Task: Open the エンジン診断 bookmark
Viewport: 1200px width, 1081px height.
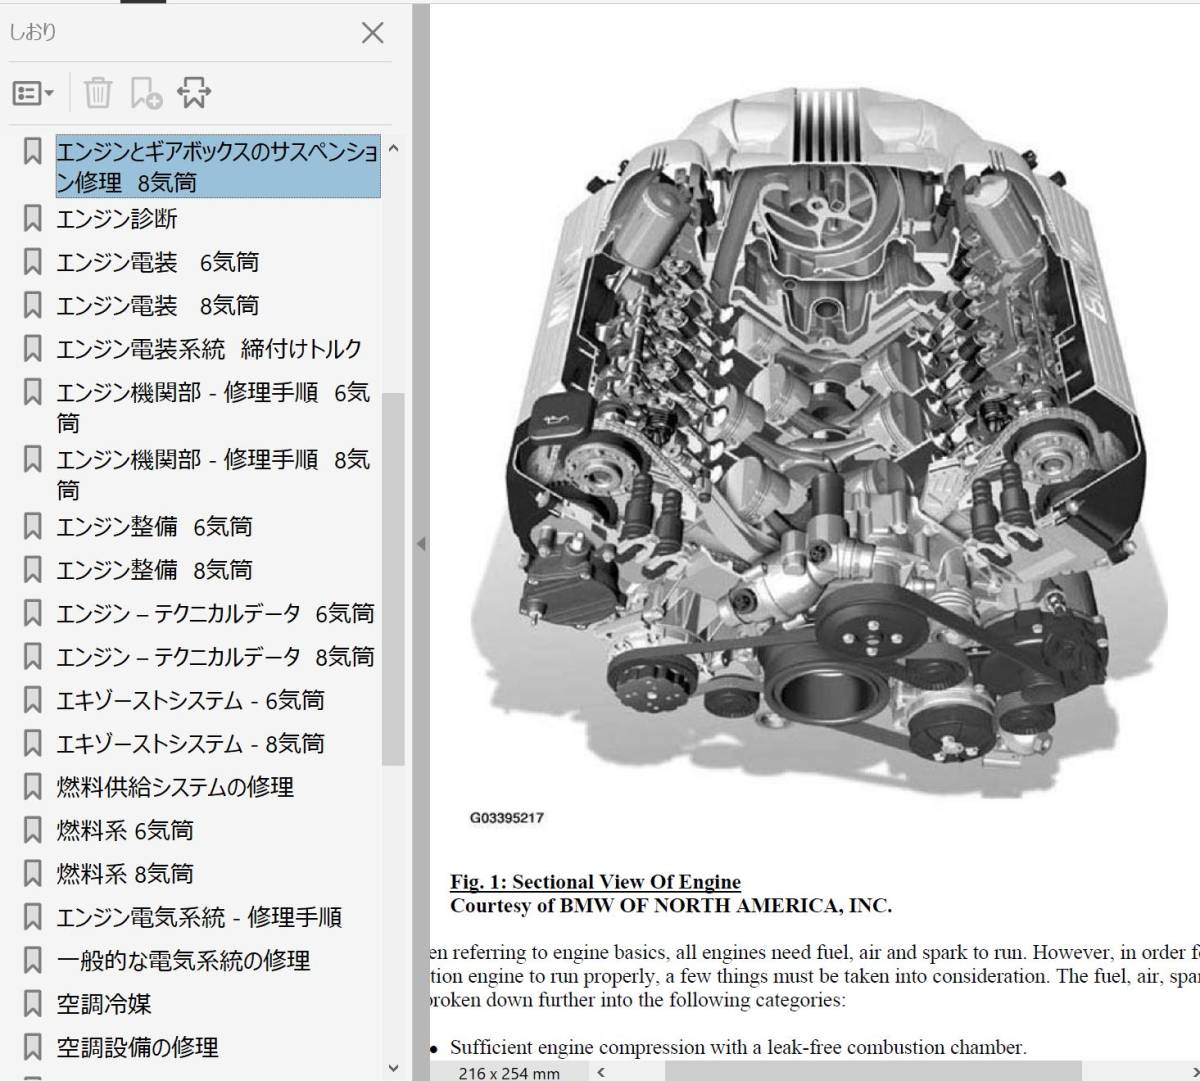Action: click(117, 219)
